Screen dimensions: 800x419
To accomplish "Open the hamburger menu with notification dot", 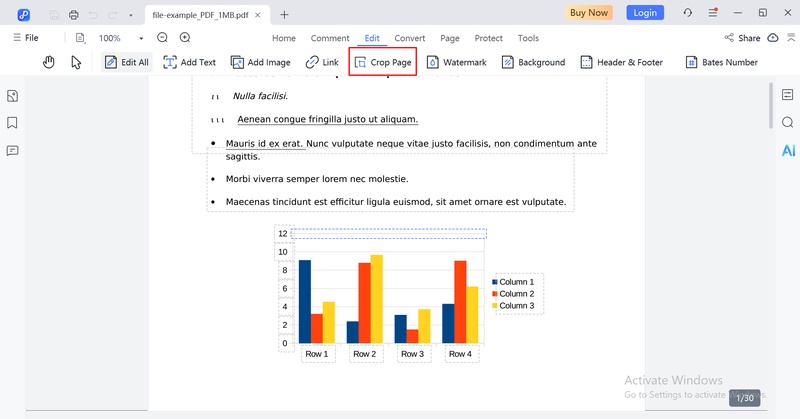I will click(713, 13).
